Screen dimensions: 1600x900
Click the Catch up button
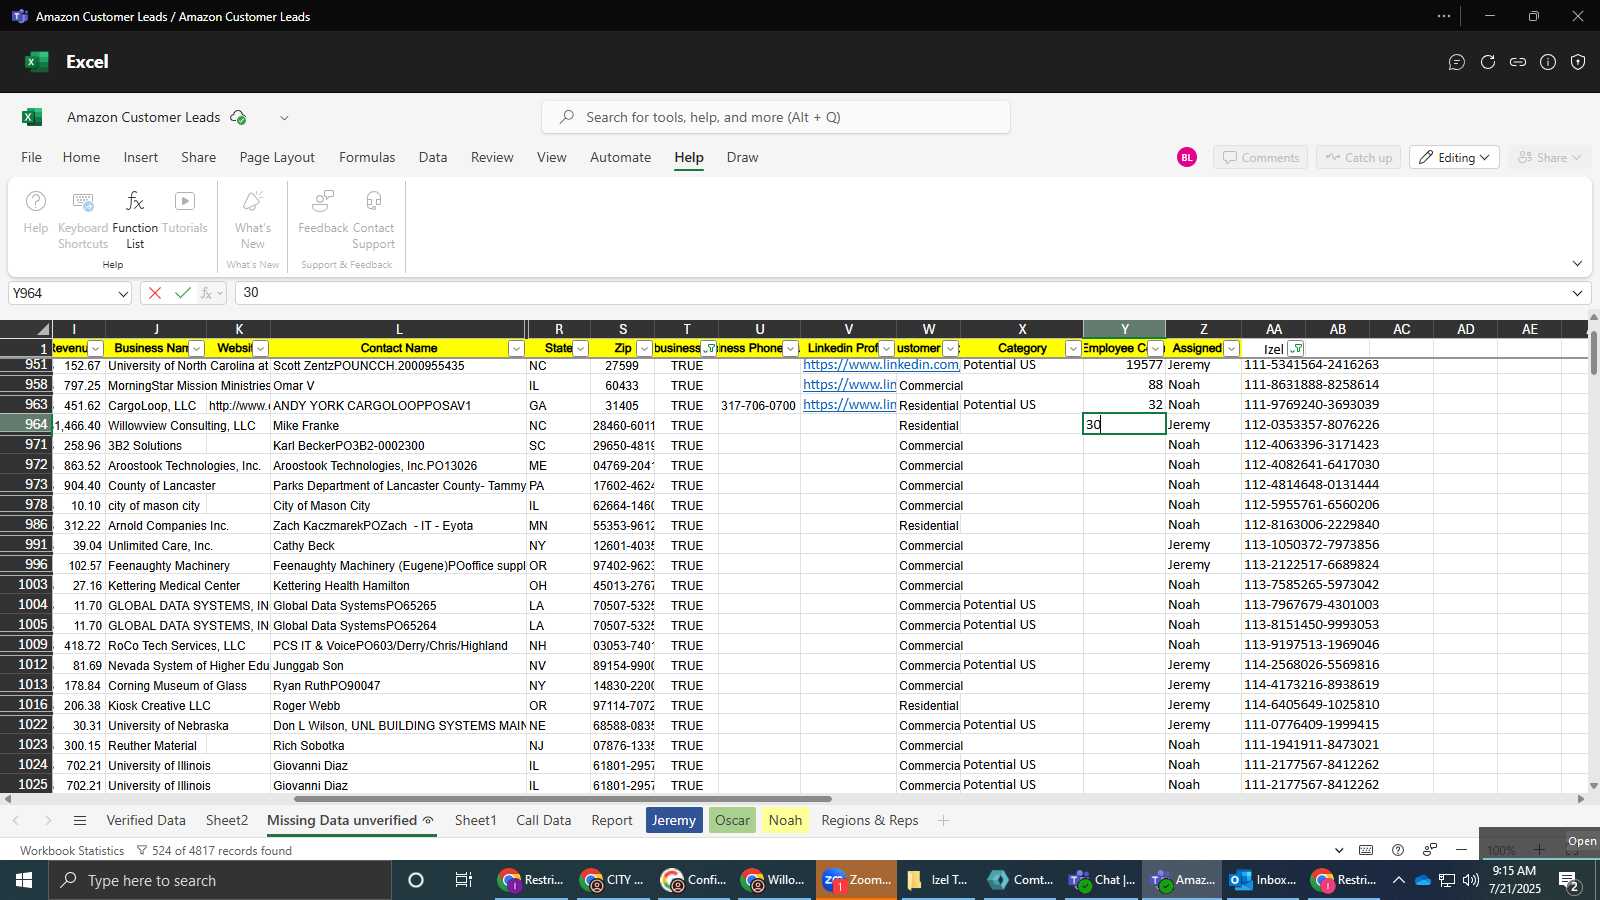click(1358, 158)
